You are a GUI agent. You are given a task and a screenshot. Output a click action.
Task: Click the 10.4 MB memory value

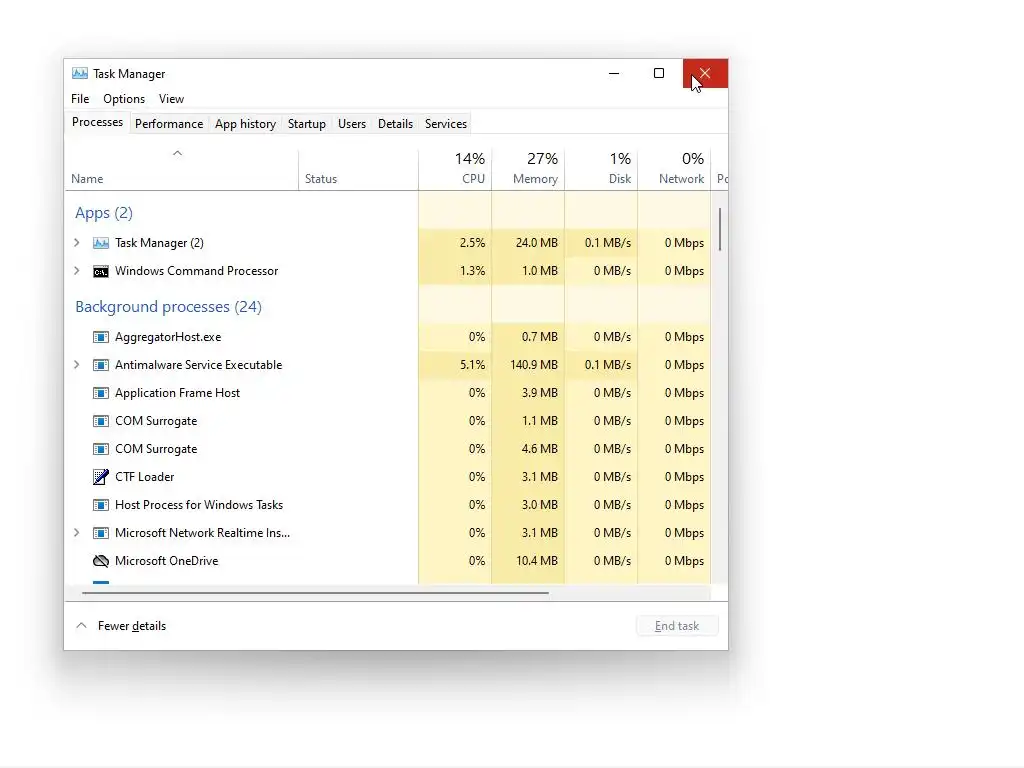coord(537,561)
